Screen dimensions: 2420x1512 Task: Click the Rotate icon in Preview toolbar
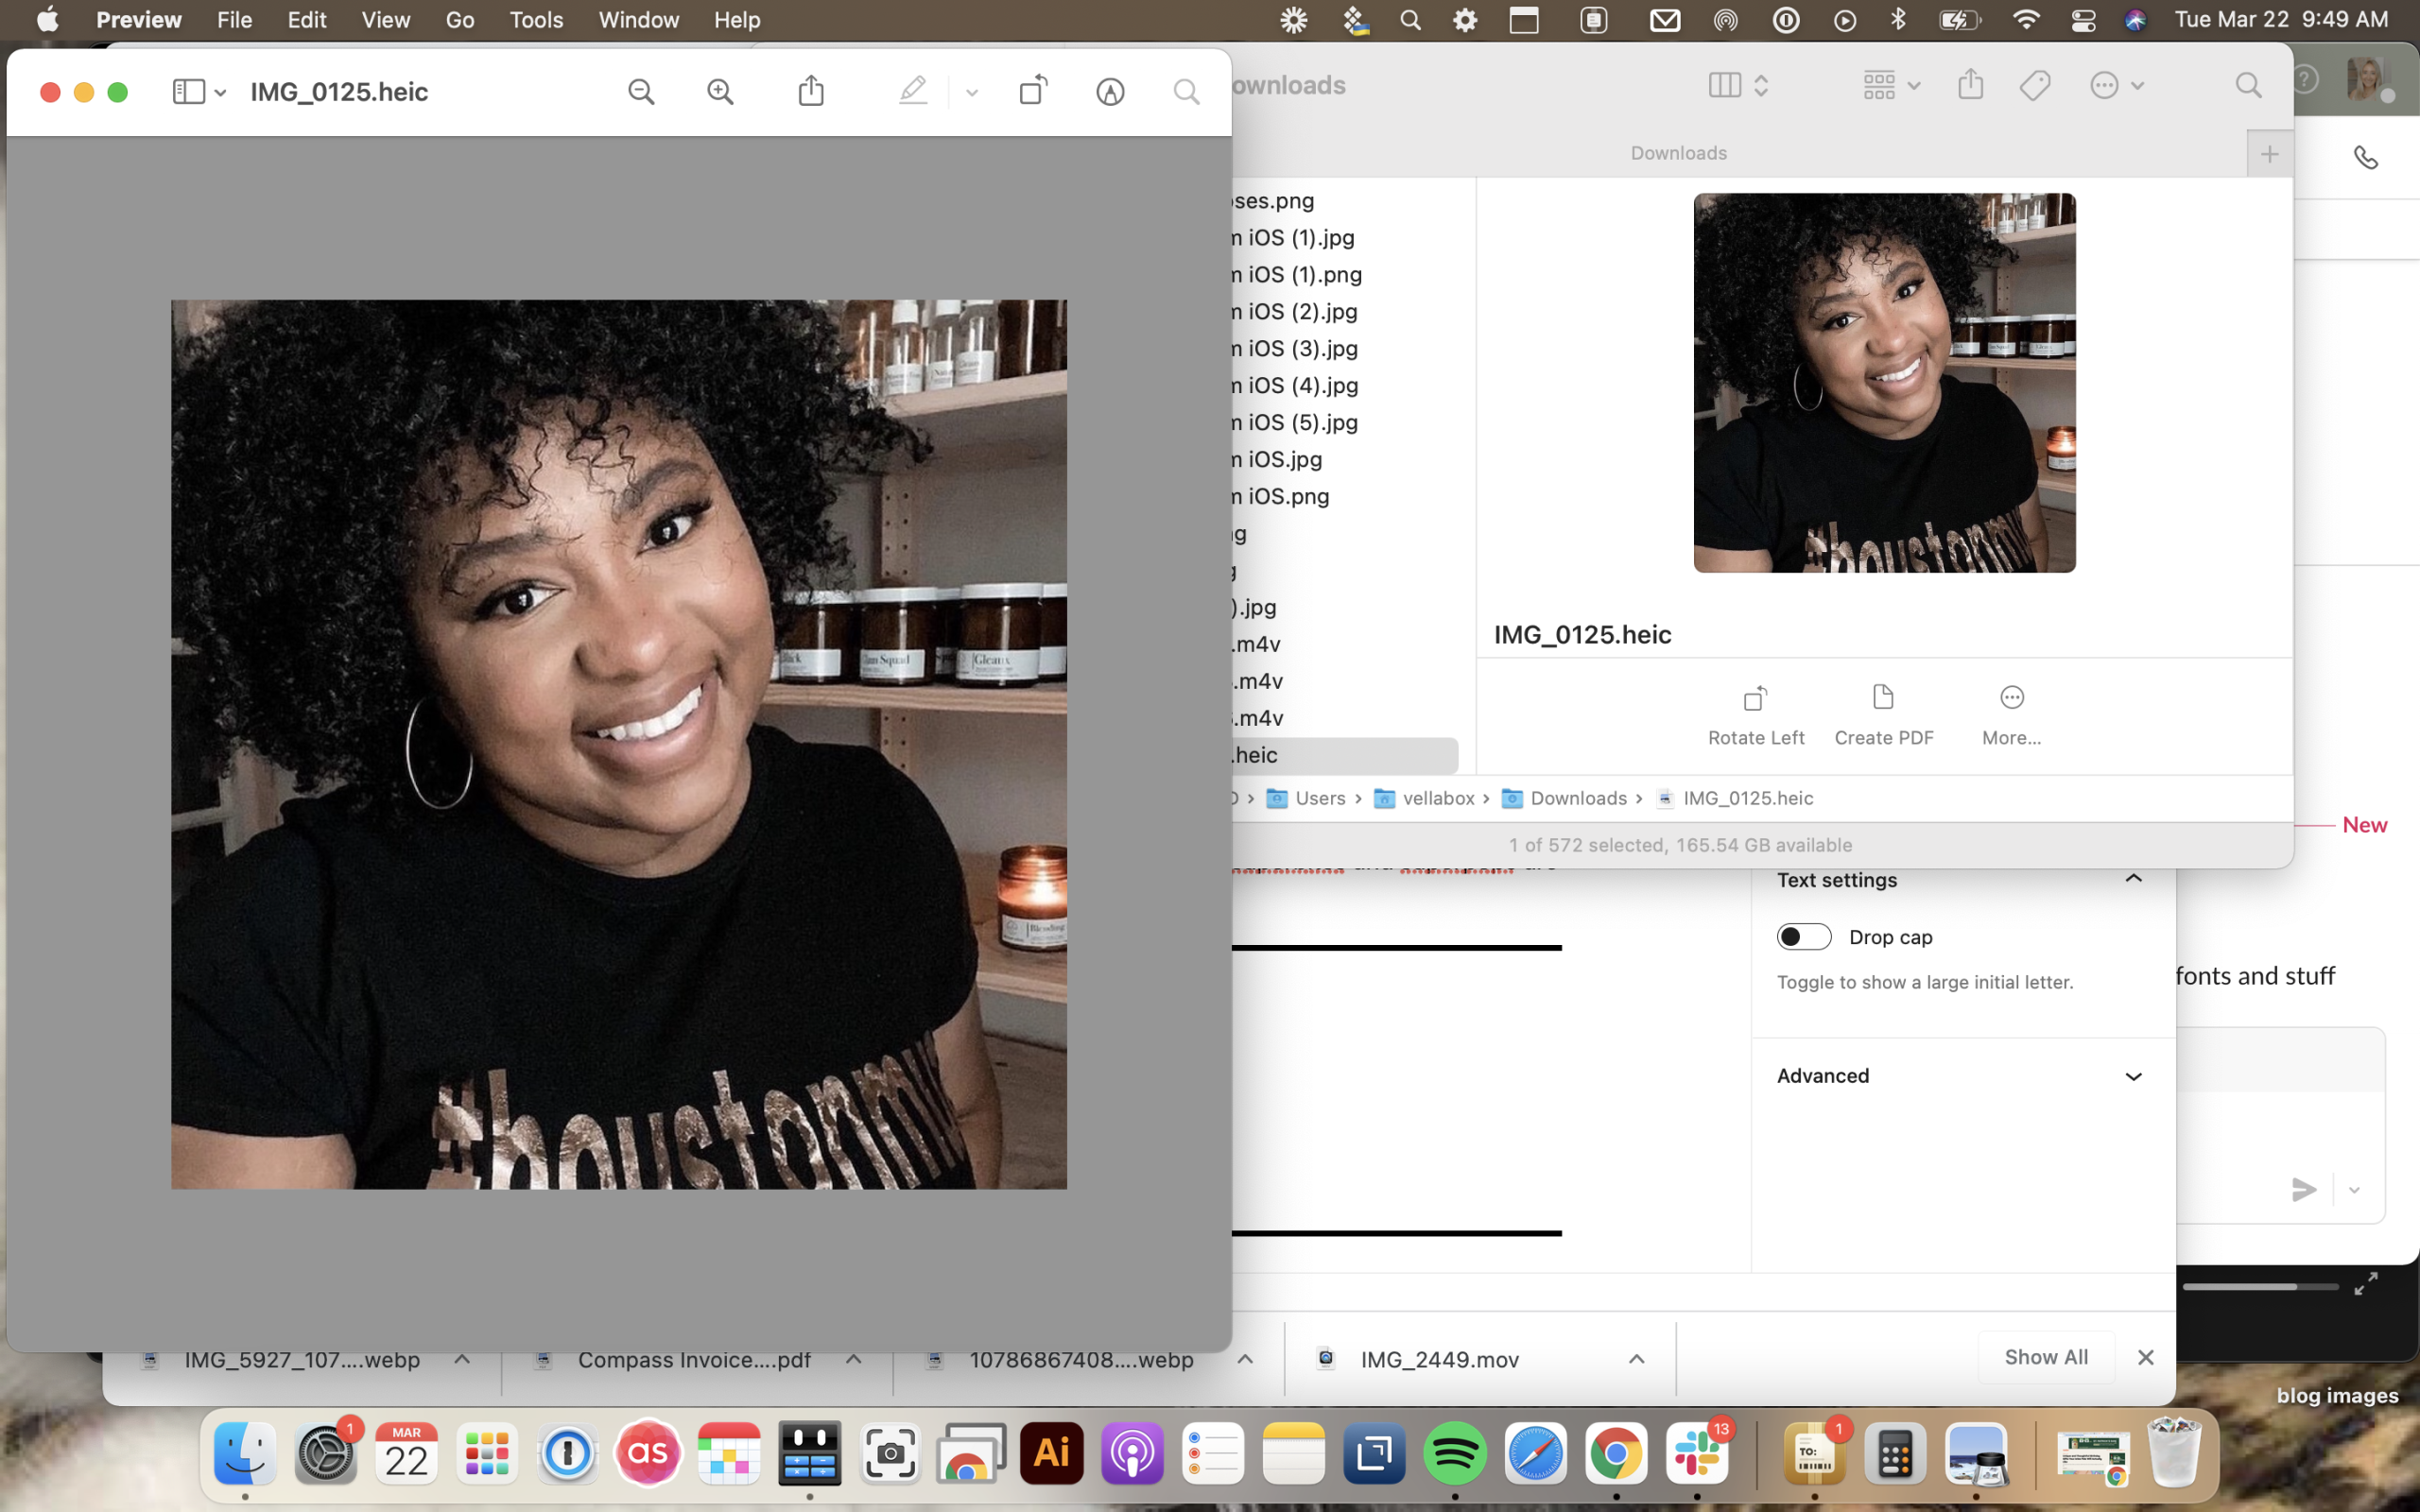[1033, 91]
